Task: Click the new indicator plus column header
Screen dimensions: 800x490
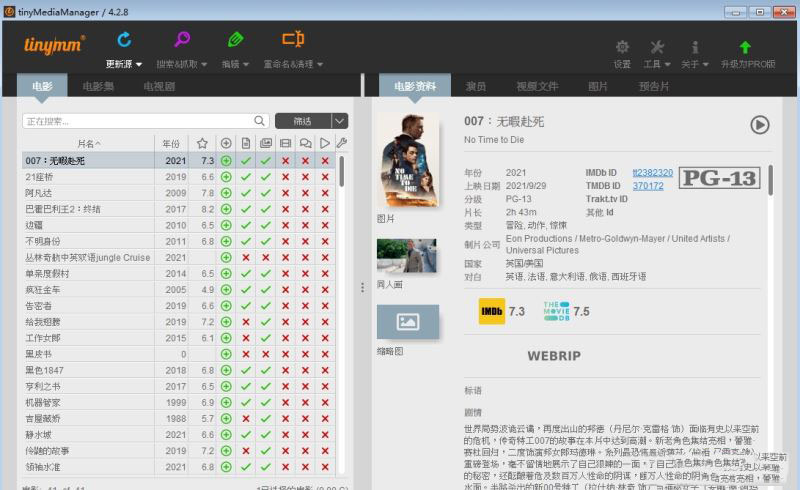Action: [x=226, y=143]
